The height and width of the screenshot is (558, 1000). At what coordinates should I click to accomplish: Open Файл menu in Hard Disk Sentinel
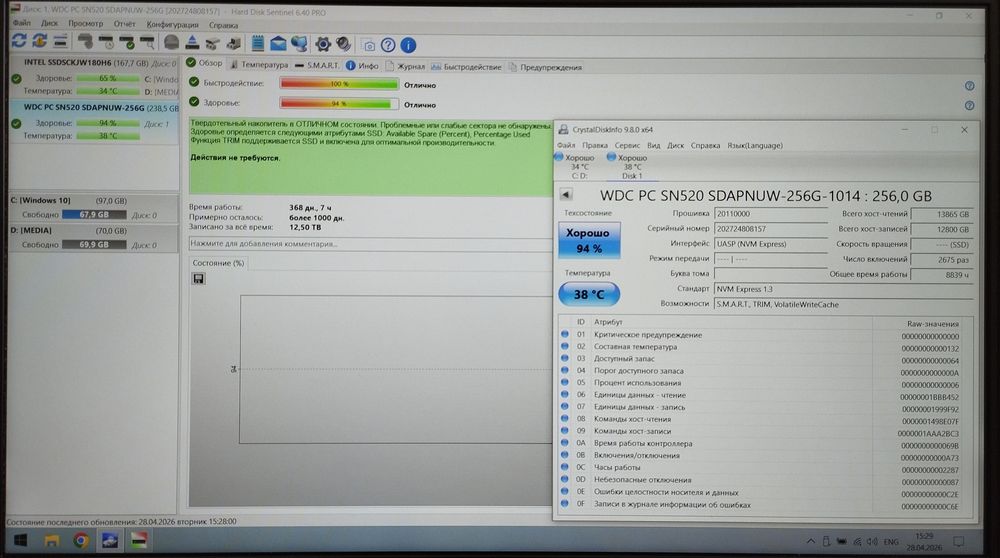tap(22, 23)
